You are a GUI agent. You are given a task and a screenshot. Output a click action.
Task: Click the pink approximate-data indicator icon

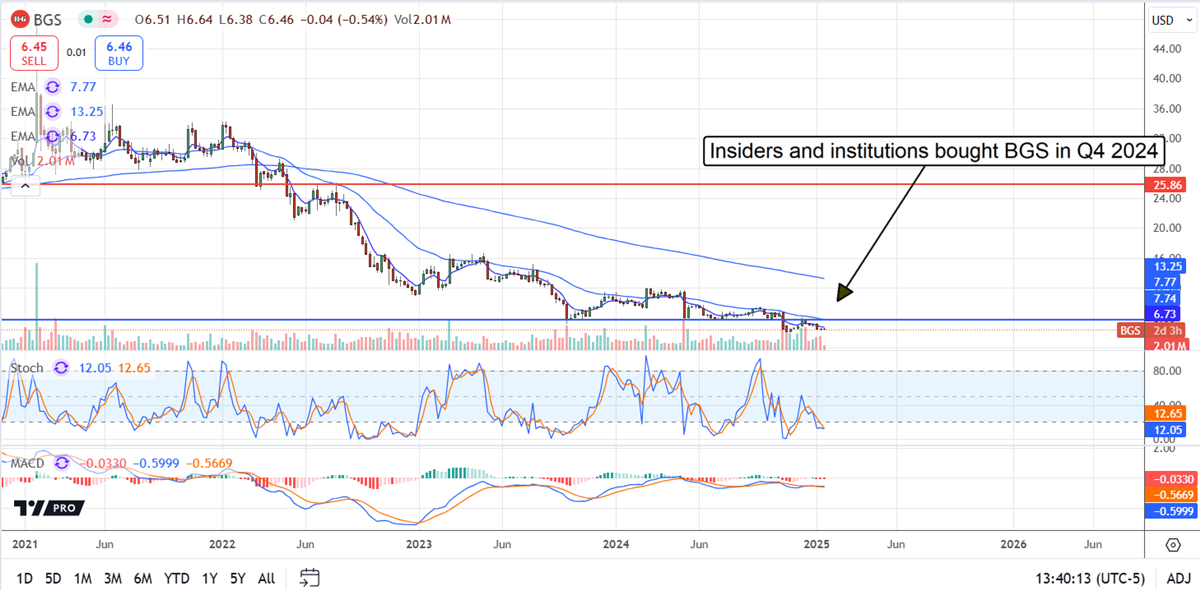[x=107, y=18]
